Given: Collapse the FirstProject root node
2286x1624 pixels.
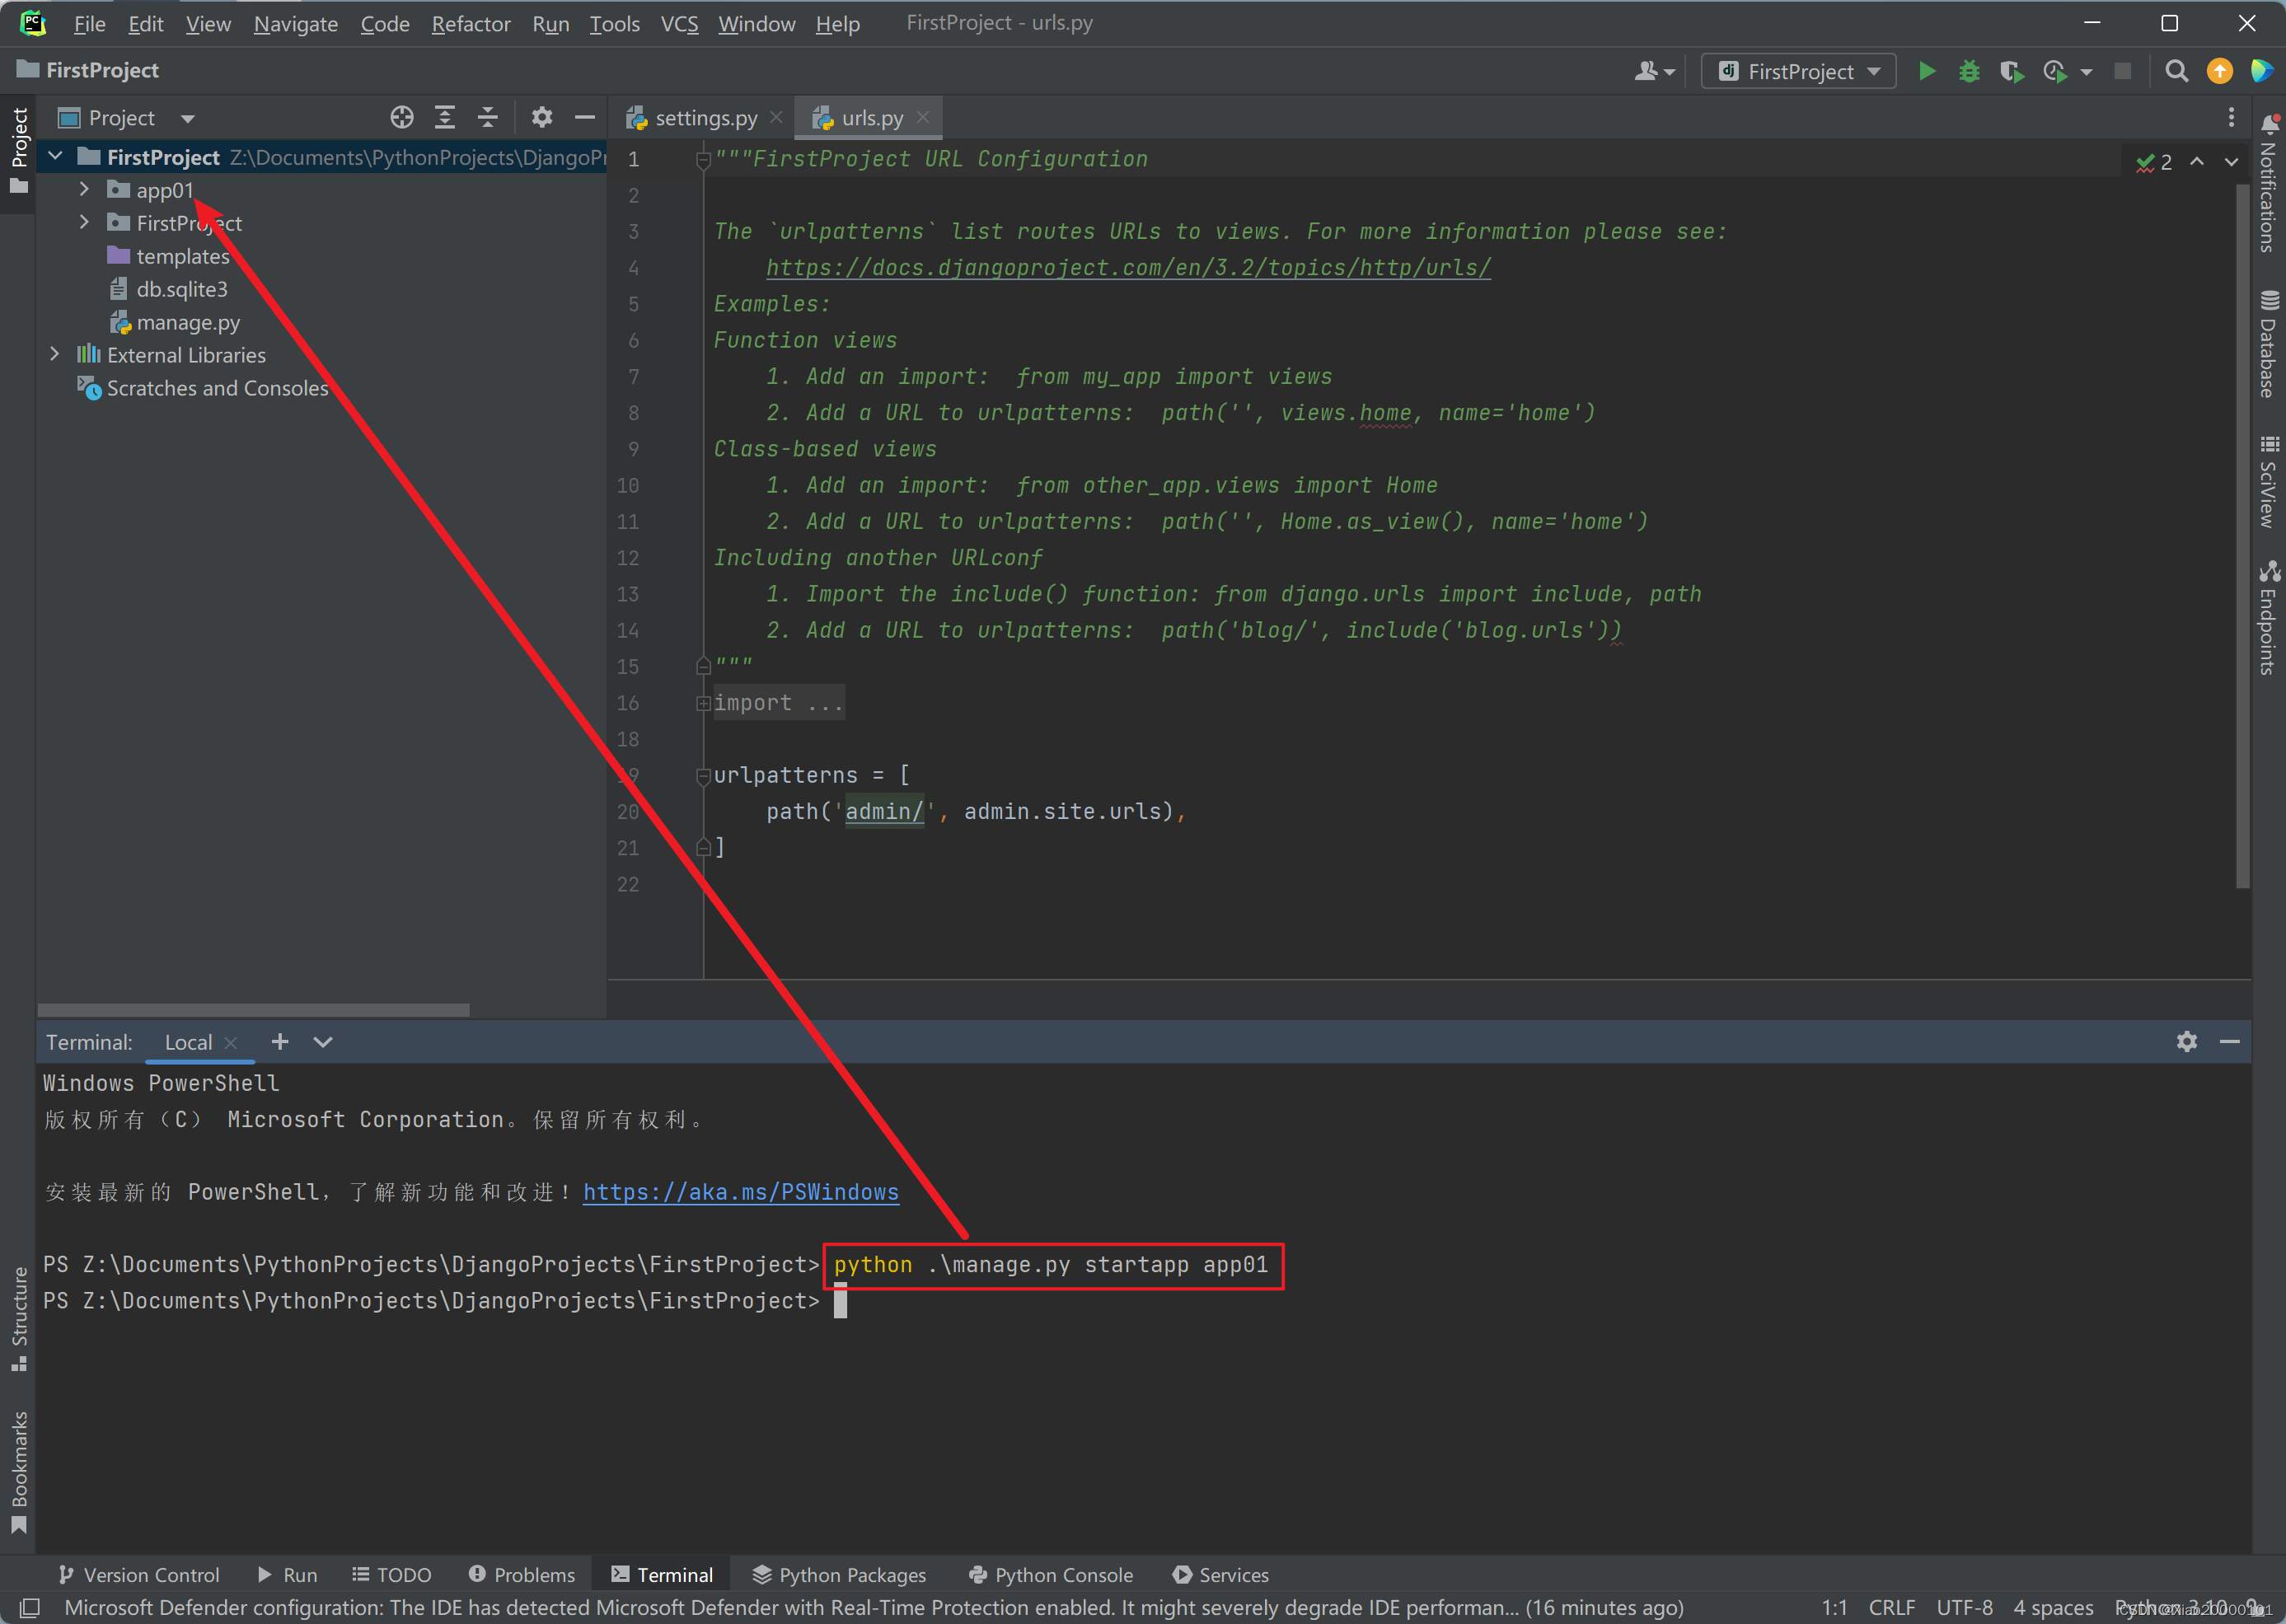Looking at the screenshot, I should 56,156.
